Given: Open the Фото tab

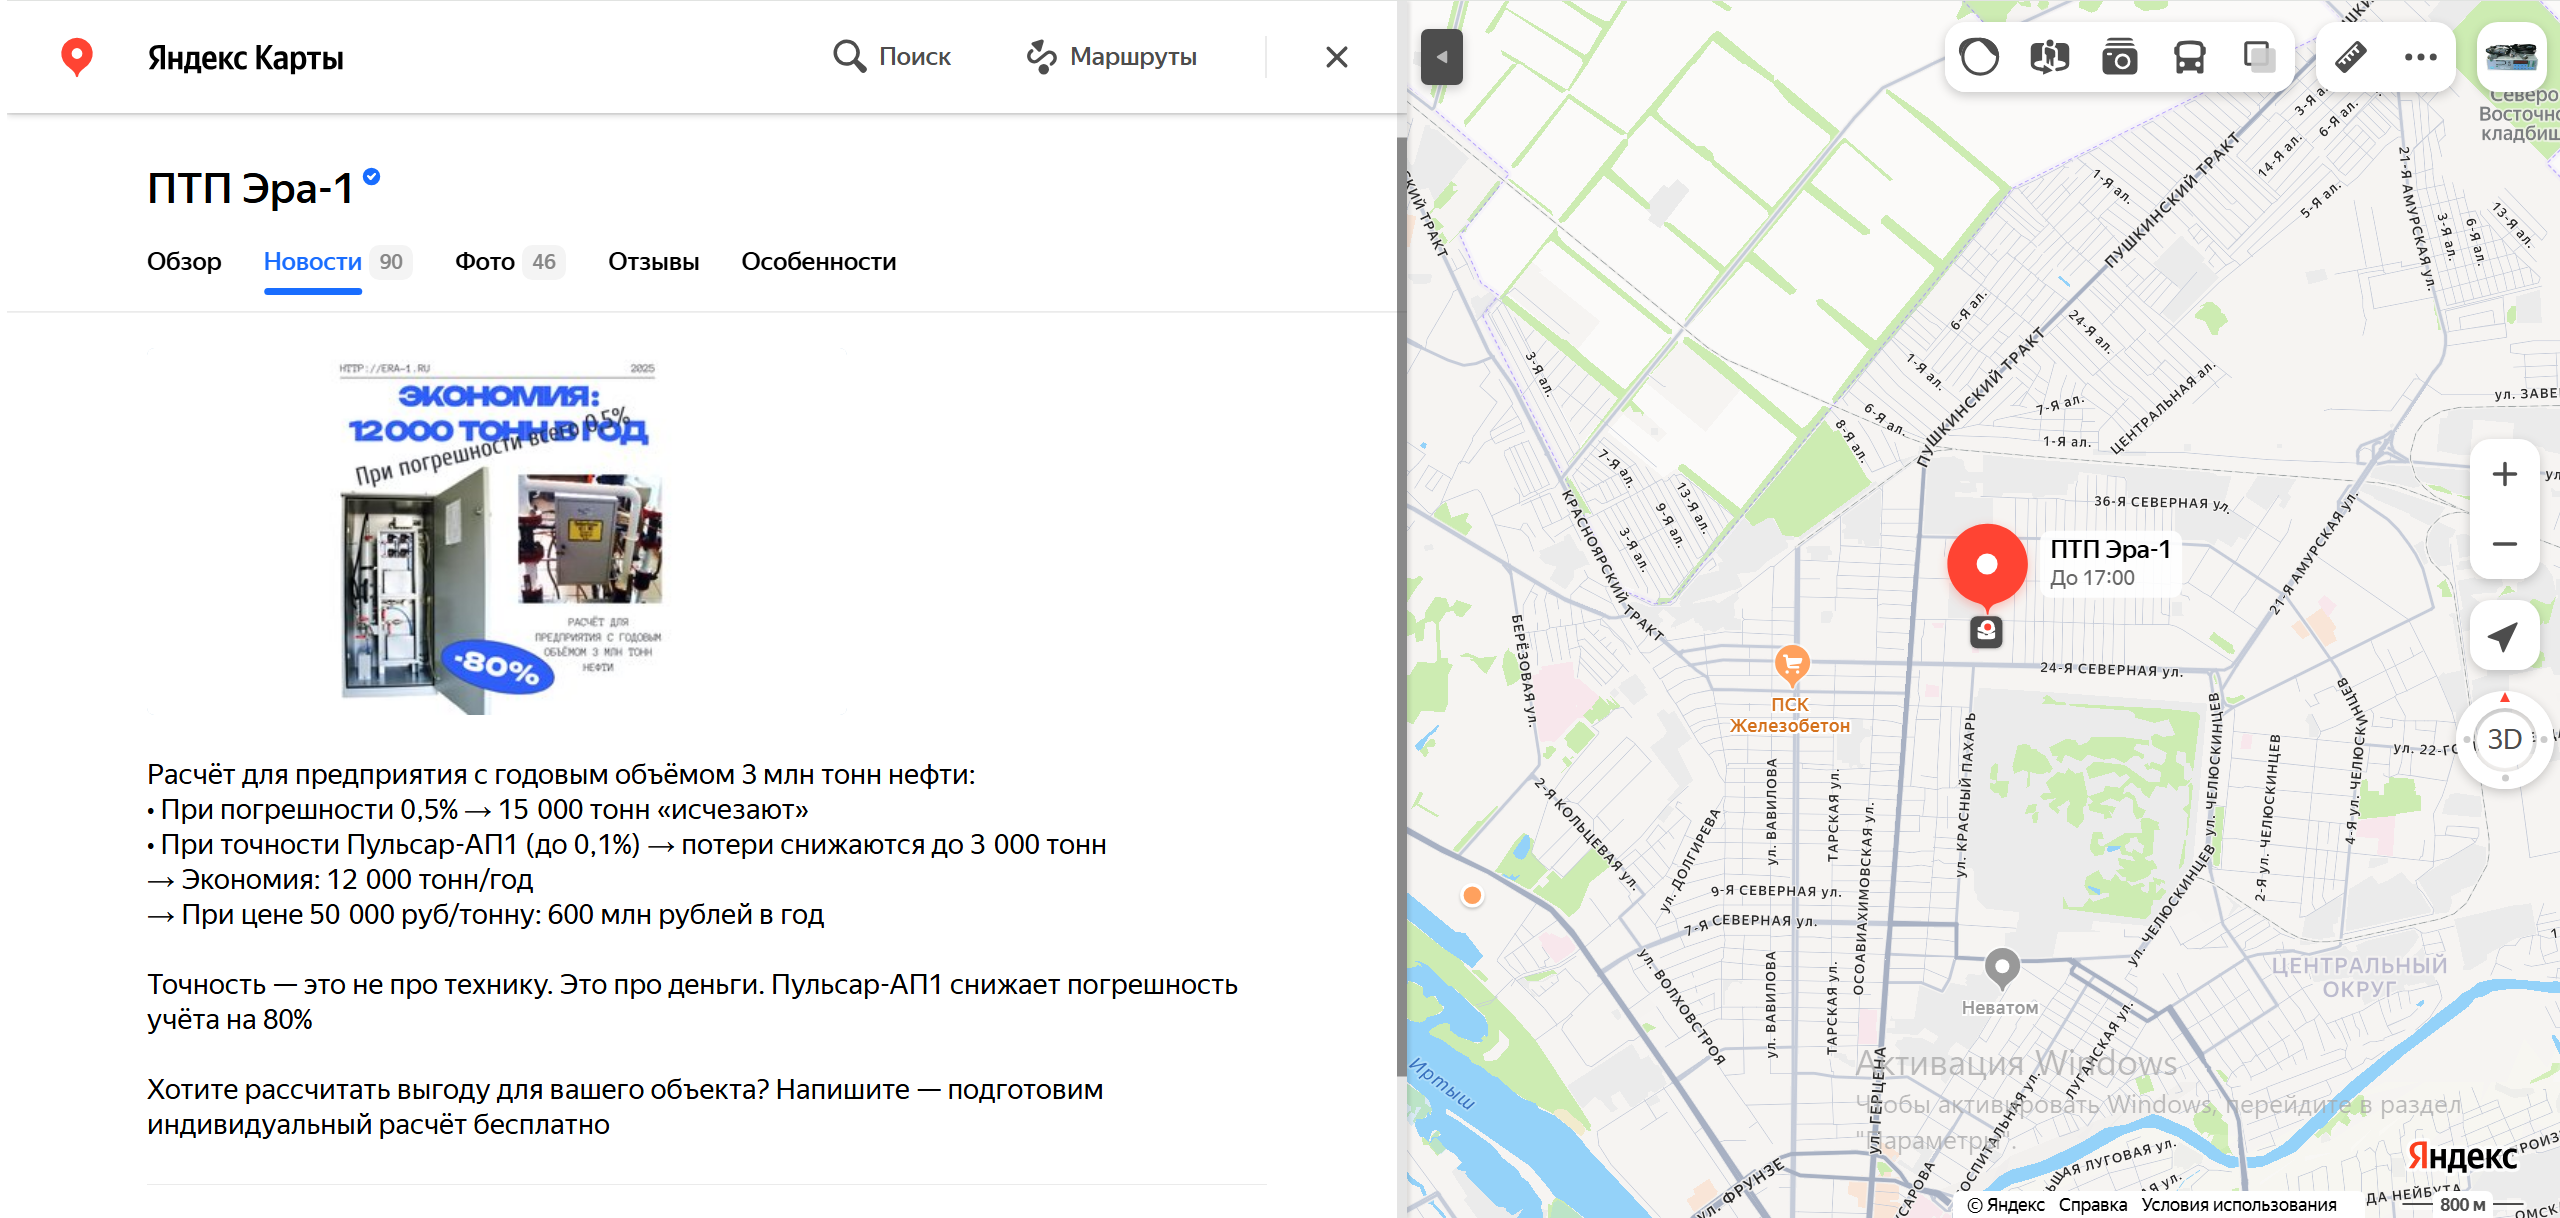Looking at the screenshot, I should point(485,262).
